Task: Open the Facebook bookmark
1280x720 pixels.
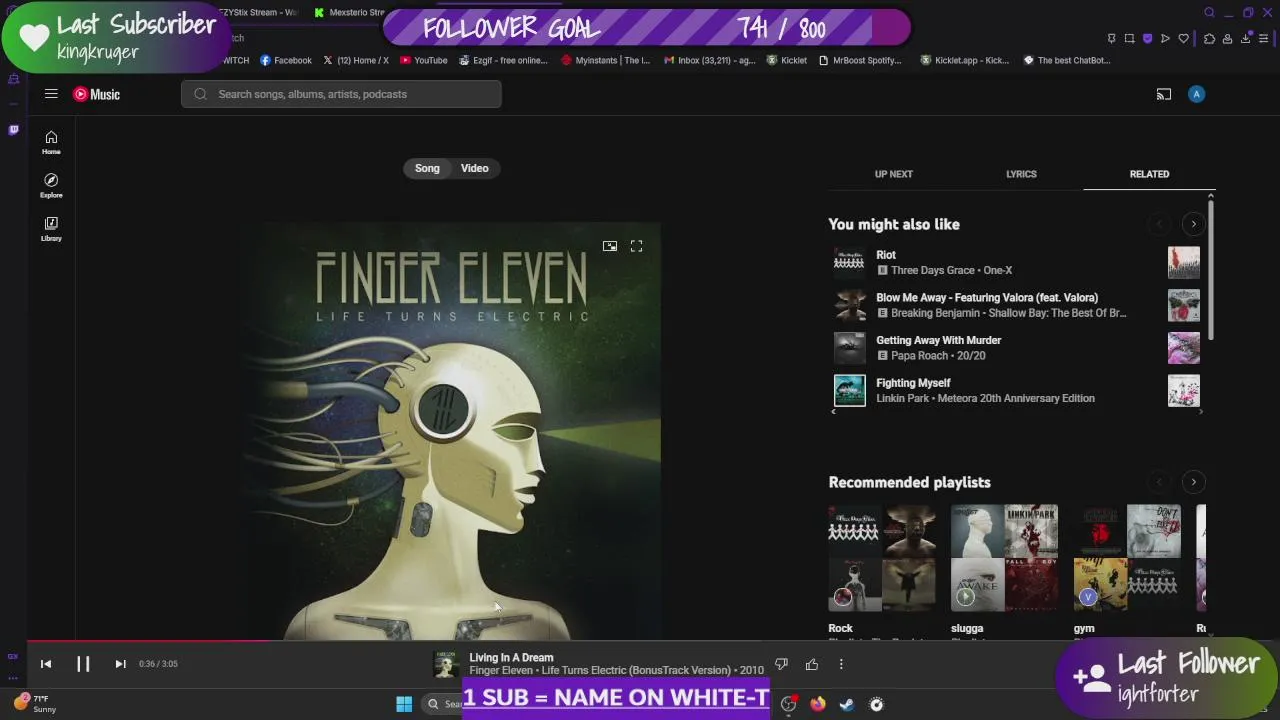Action: point(286,60)
